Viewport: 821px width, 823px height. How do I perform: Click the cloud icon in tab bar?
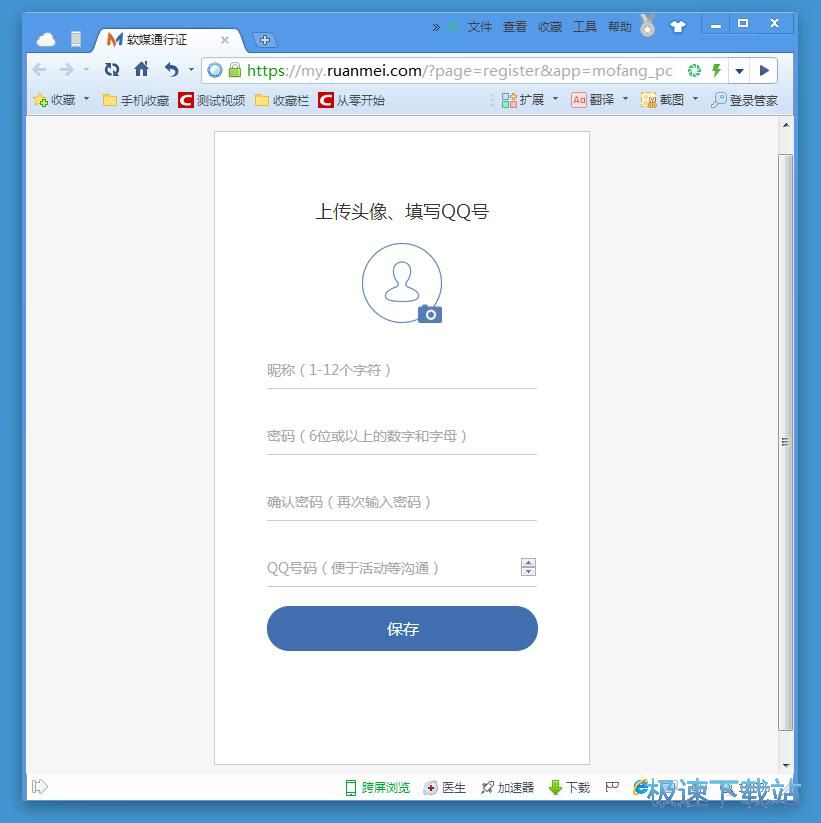tap(46, 39)
